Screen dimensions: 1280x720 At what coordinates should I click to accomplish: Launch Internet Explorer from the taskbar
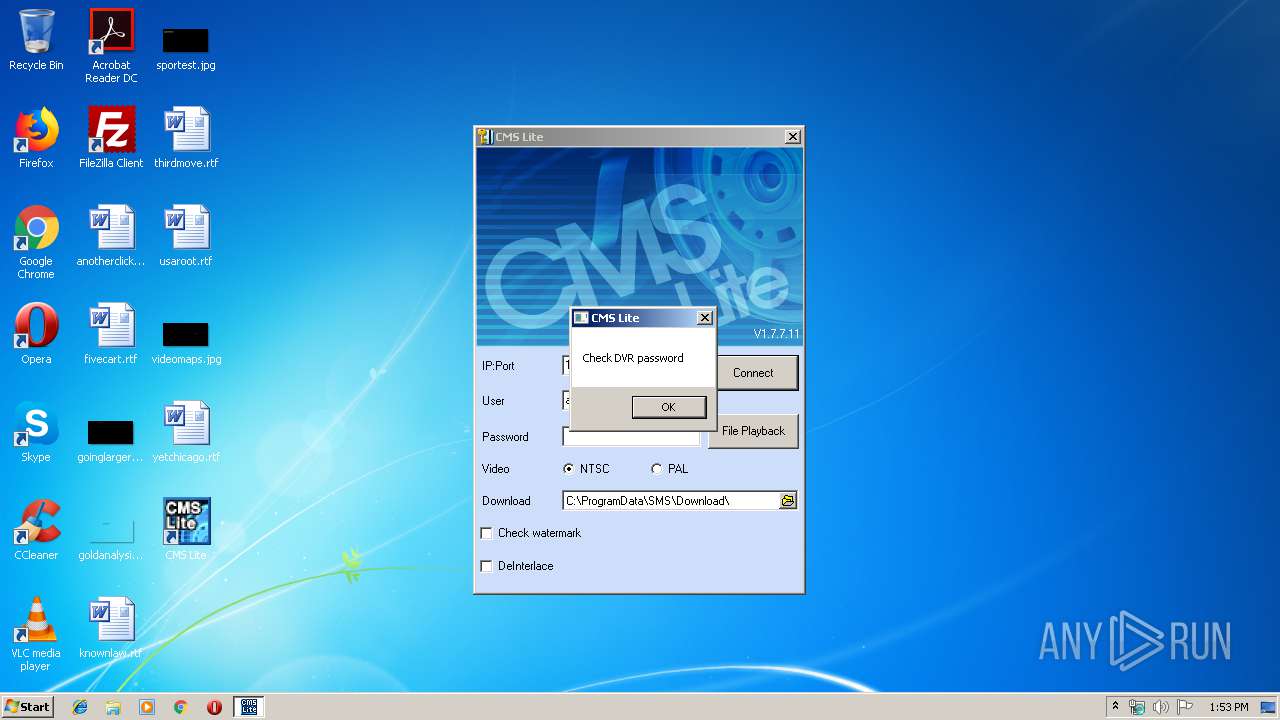[x=80, y=707]
